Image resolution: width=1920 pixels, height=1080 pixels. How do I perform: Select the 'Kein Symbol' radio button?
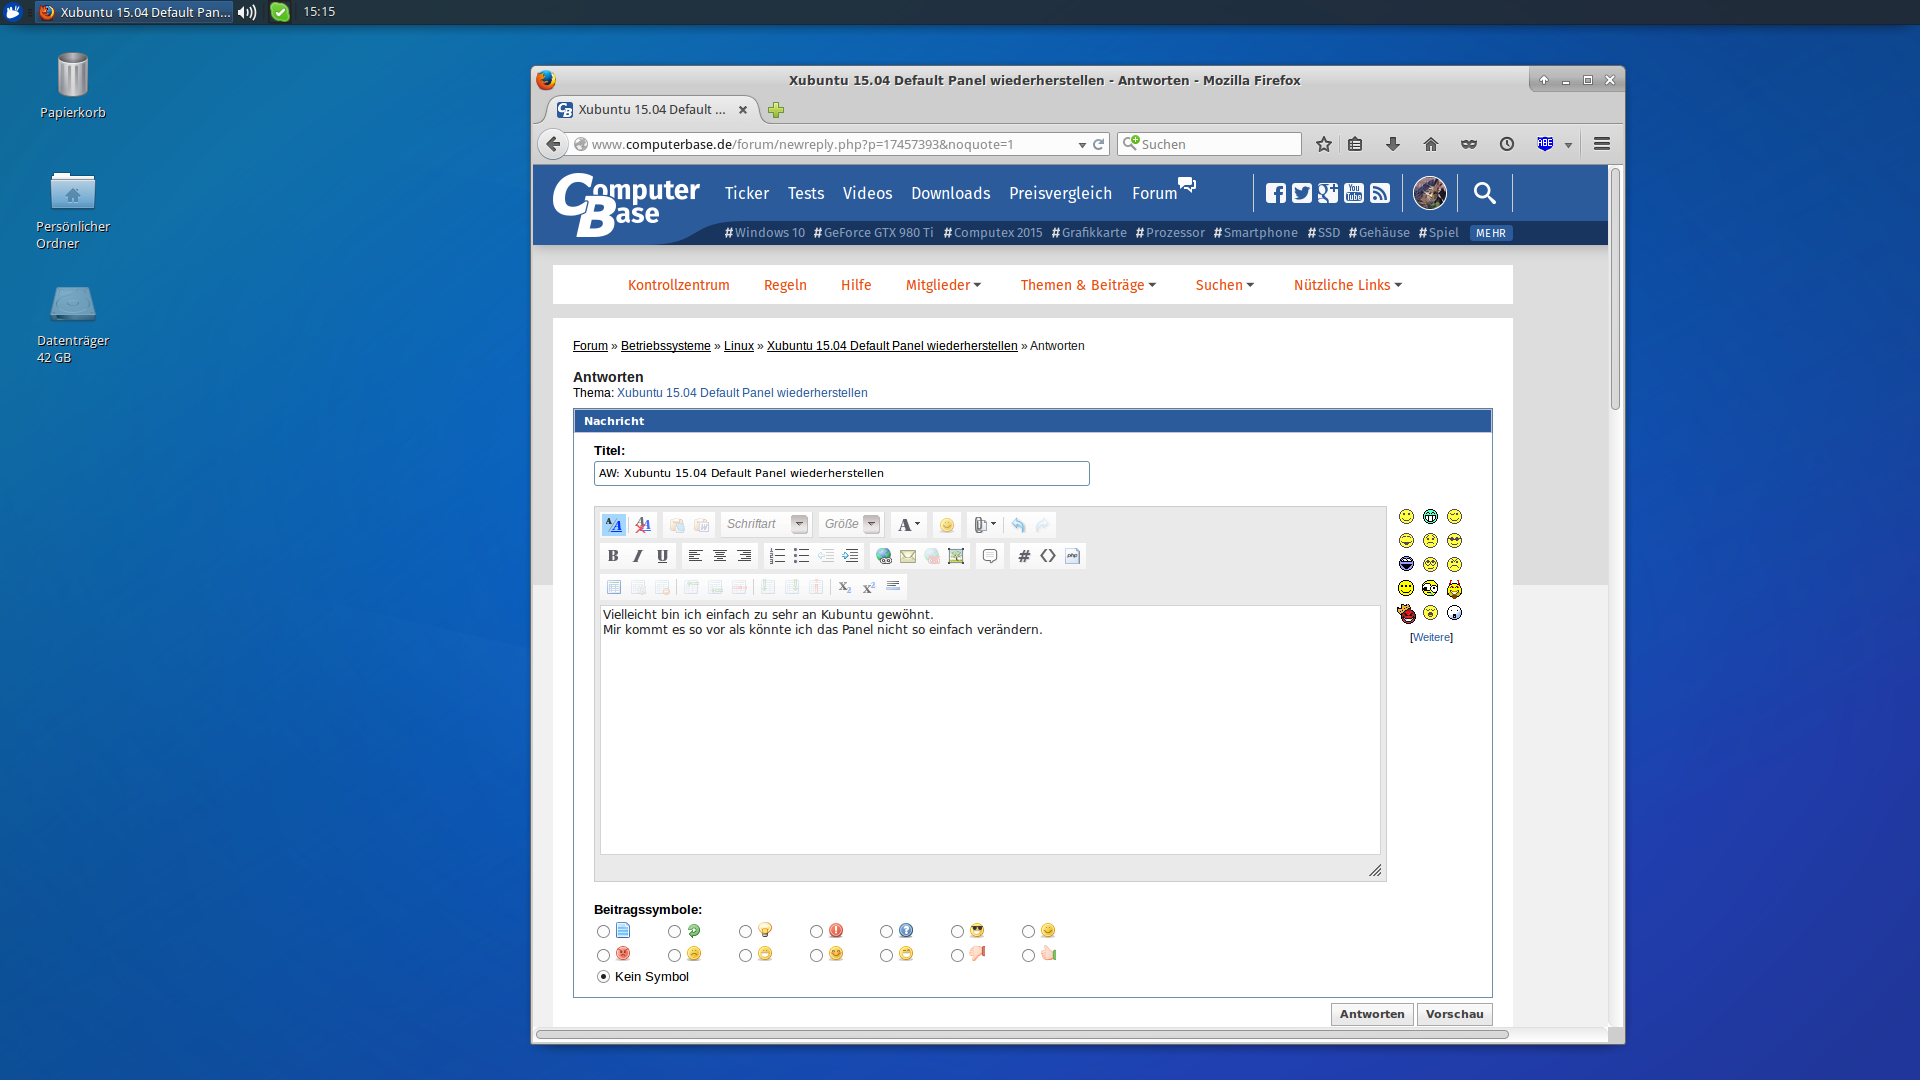click(x=603, y=977)
